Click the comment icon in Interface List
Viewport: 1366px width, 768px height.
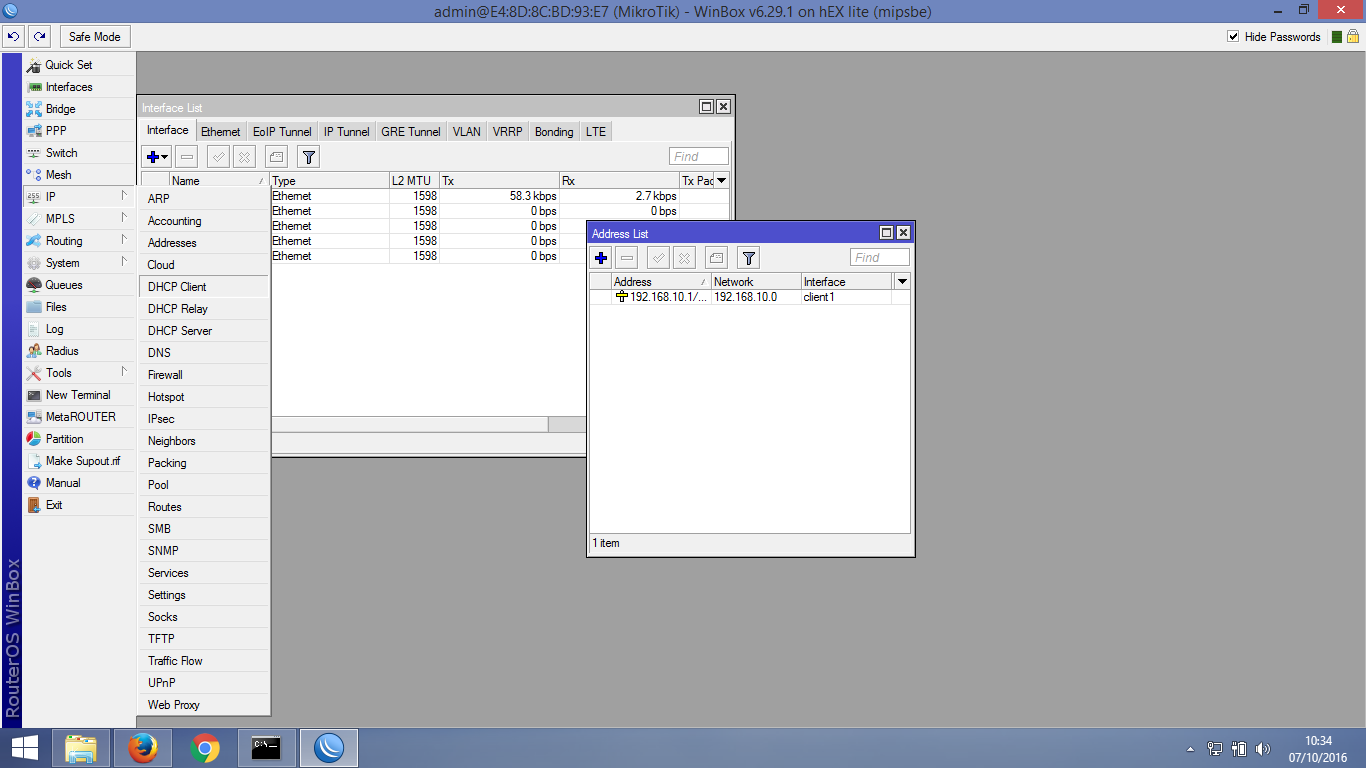277,157
